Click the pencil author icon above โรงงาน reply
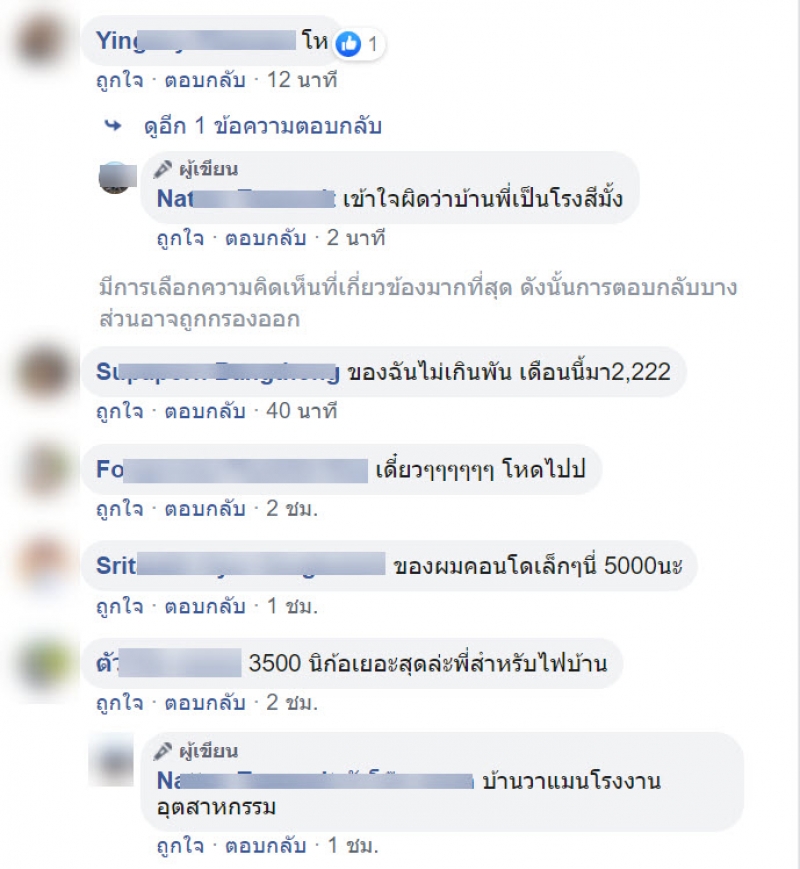800x869 pixels. point(162,752)
